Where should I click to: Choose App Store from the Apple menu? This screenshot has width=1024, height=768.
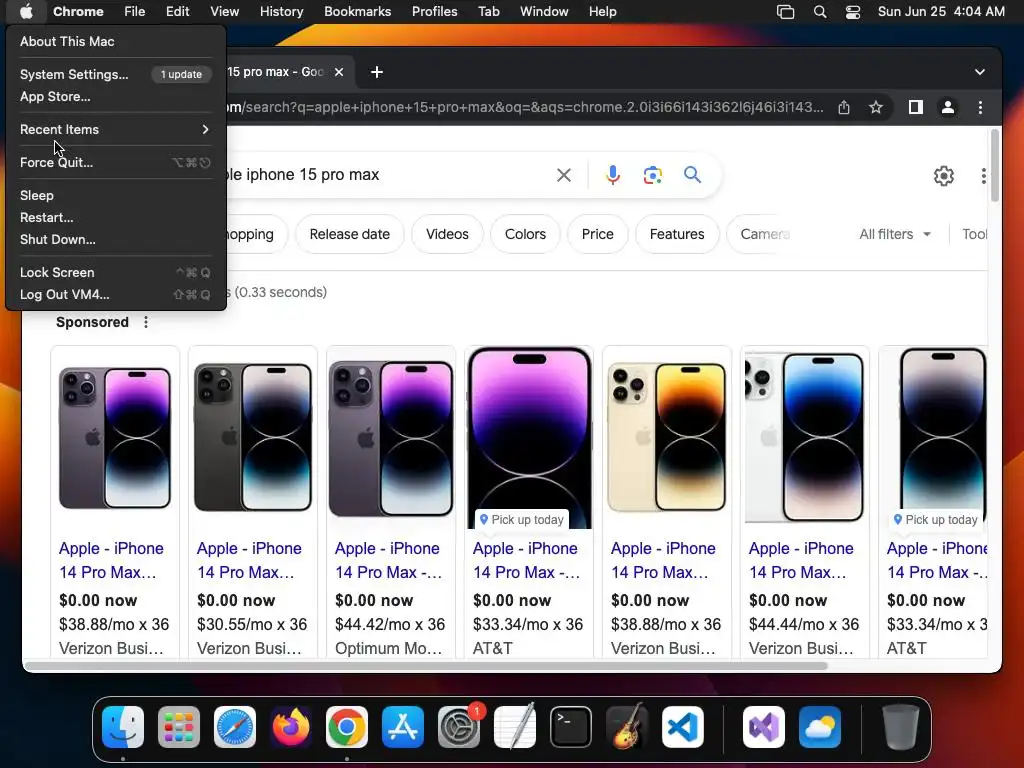[115, 96]
